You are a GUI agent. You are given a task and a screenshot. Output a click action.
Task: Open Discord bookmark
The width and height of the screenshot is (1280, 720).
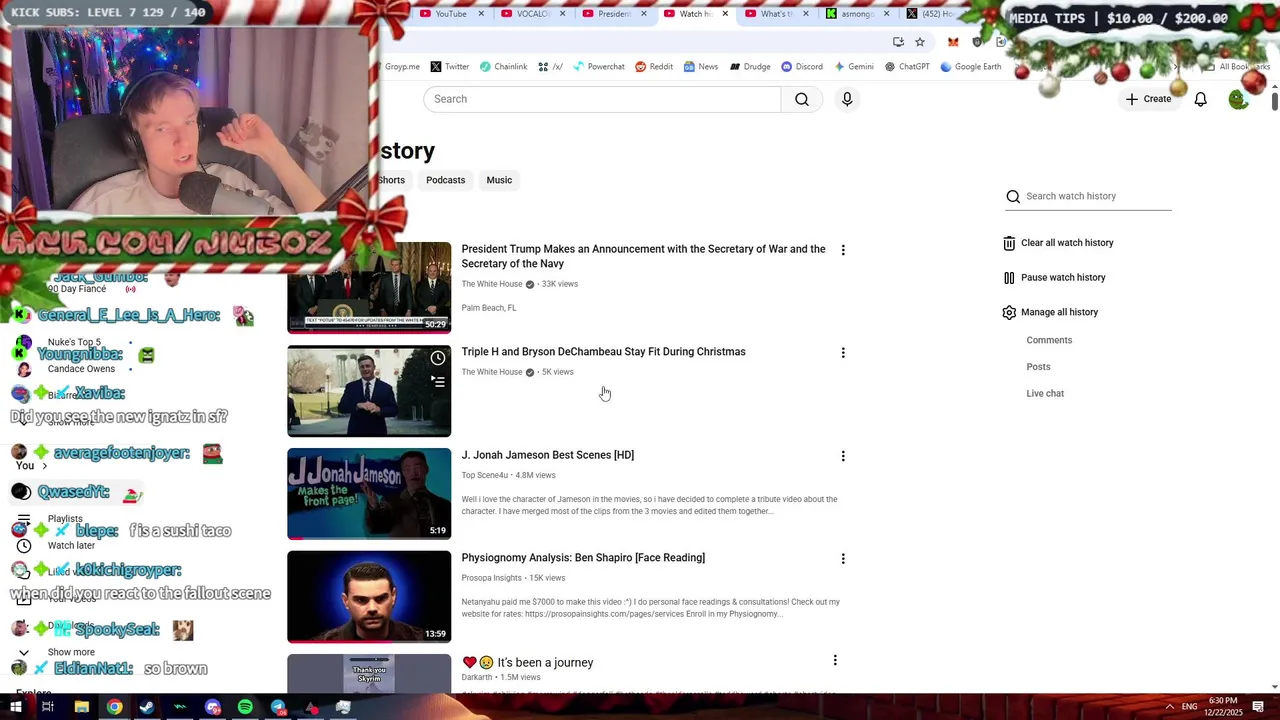[x=802, y=67]
